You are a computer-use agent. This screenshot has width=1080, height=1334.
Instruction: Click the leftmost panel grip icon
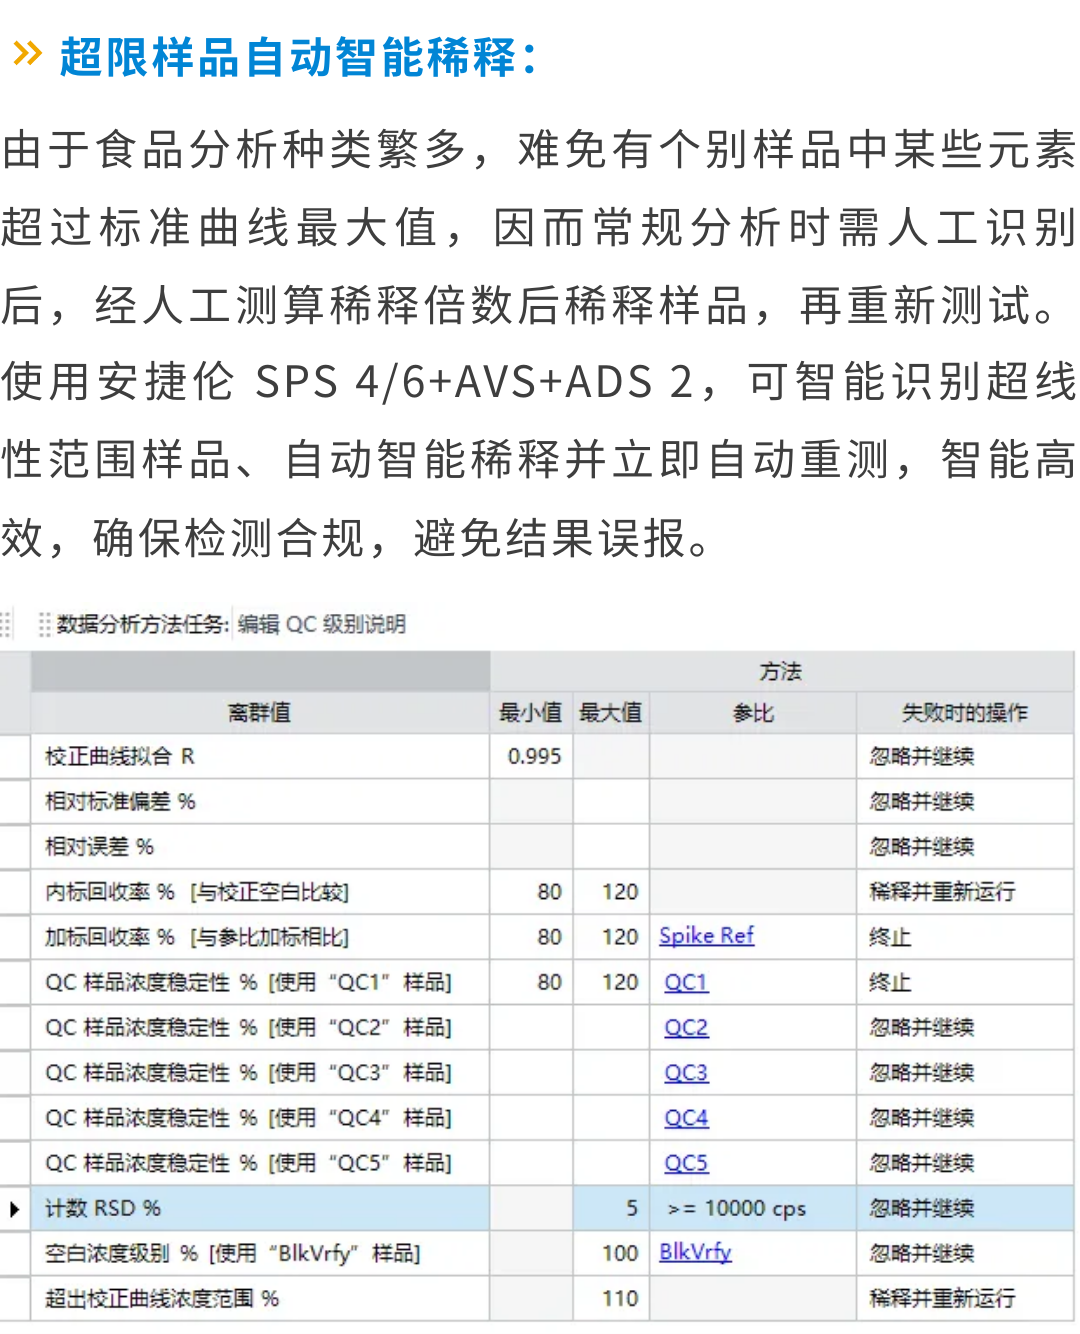click(x=6, y=623)
